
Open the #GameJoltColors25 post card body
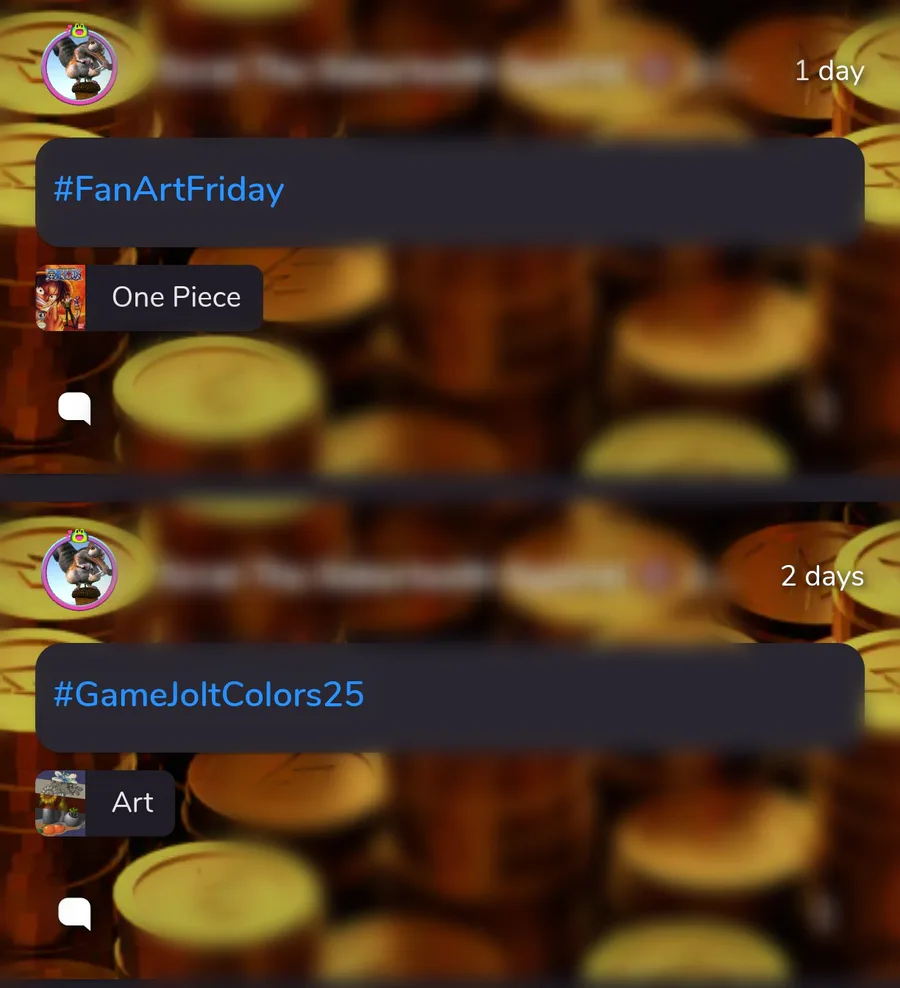(x=450, y=698)
